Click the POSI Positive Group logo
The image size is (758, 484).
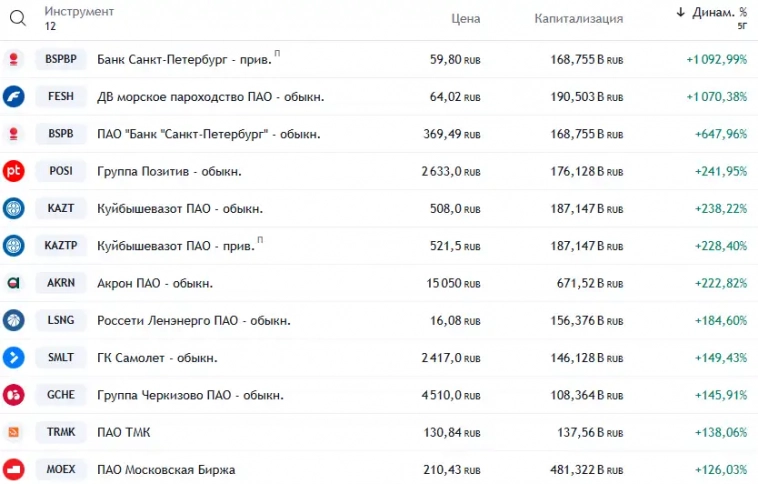[x=14, y=171]
